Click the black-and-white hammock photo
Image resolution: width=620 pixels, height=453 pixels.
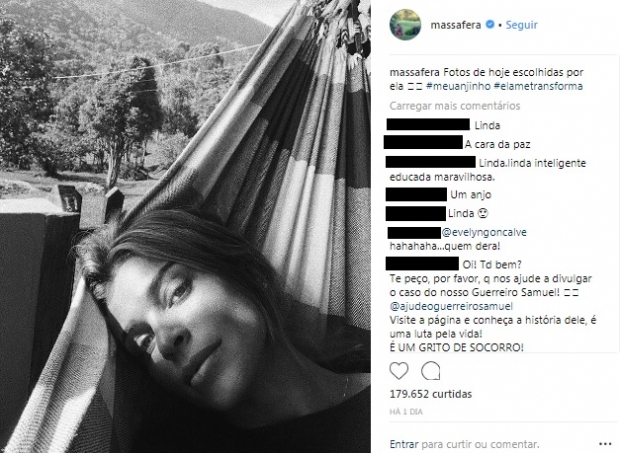click(185, 226)
